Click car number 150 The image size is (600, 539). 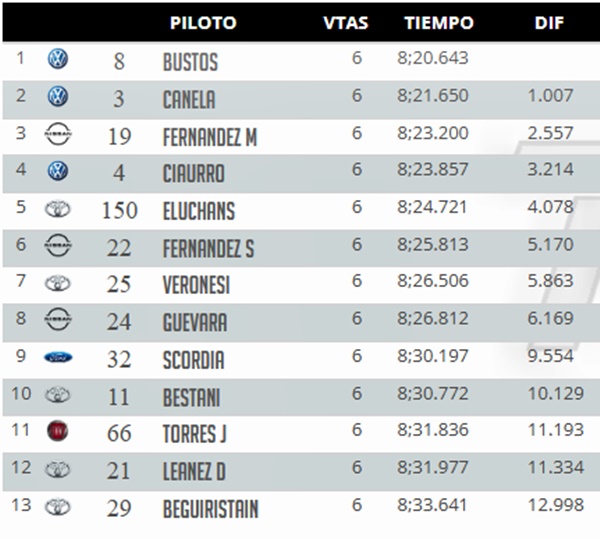120,210
